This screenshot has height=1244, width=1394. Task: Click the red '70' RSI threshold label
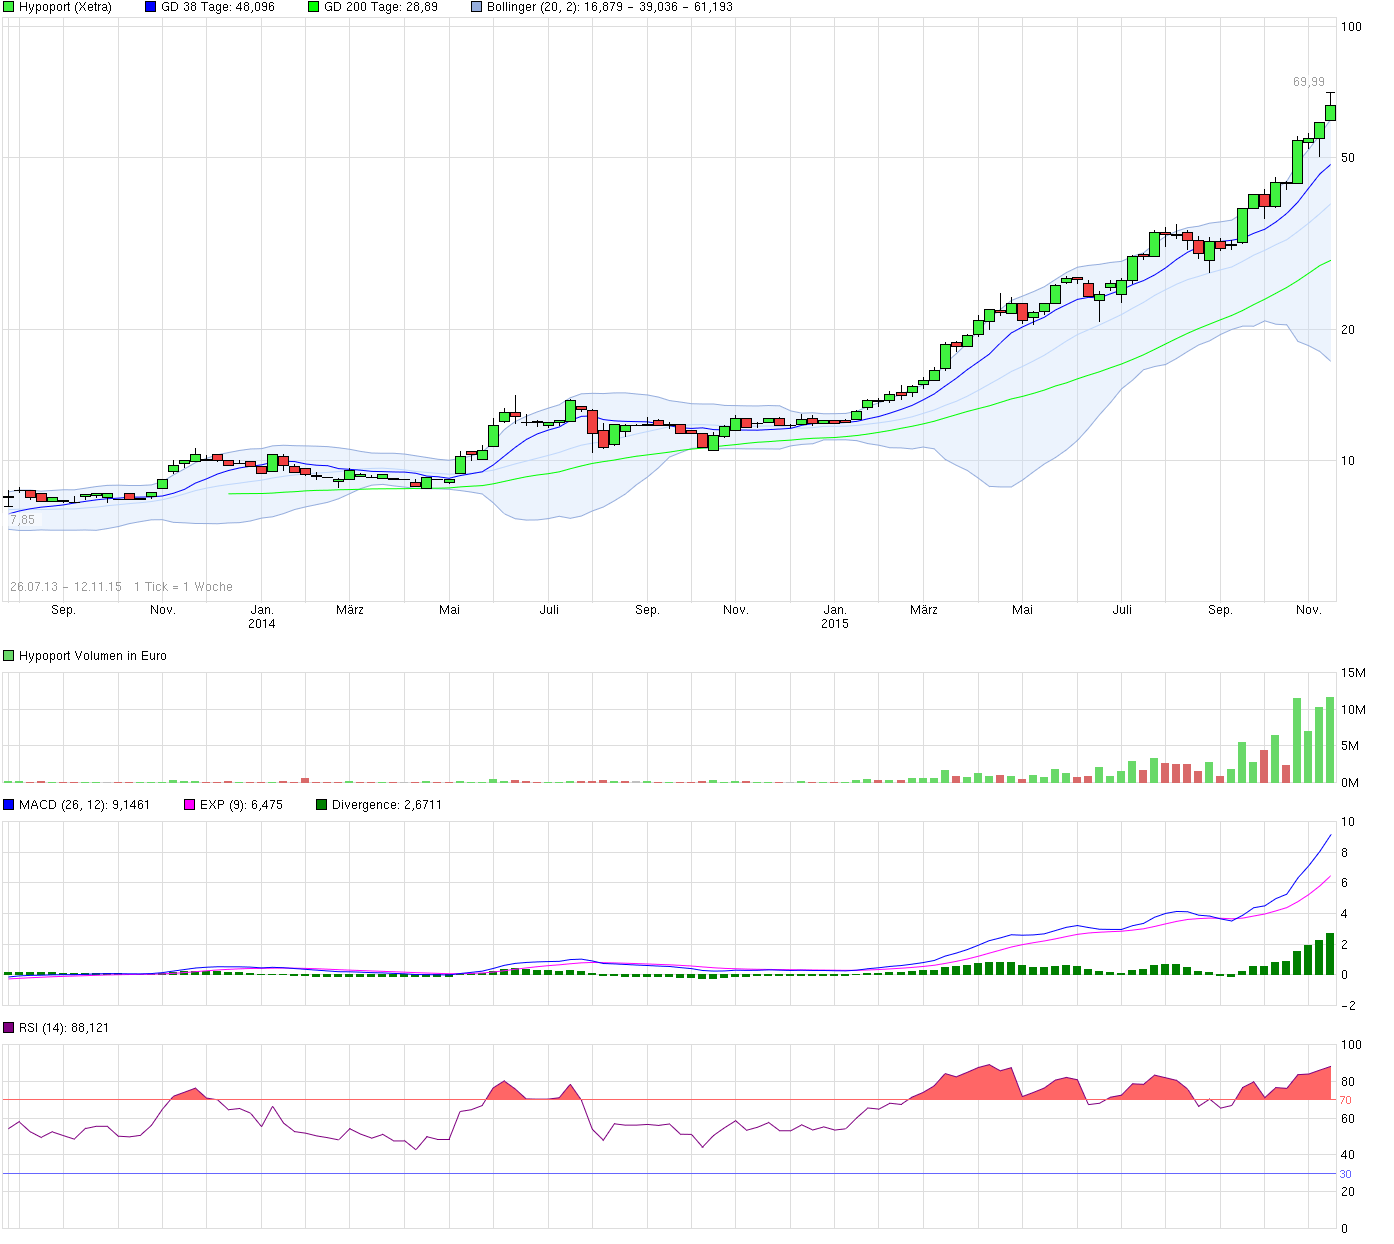1346,1100
